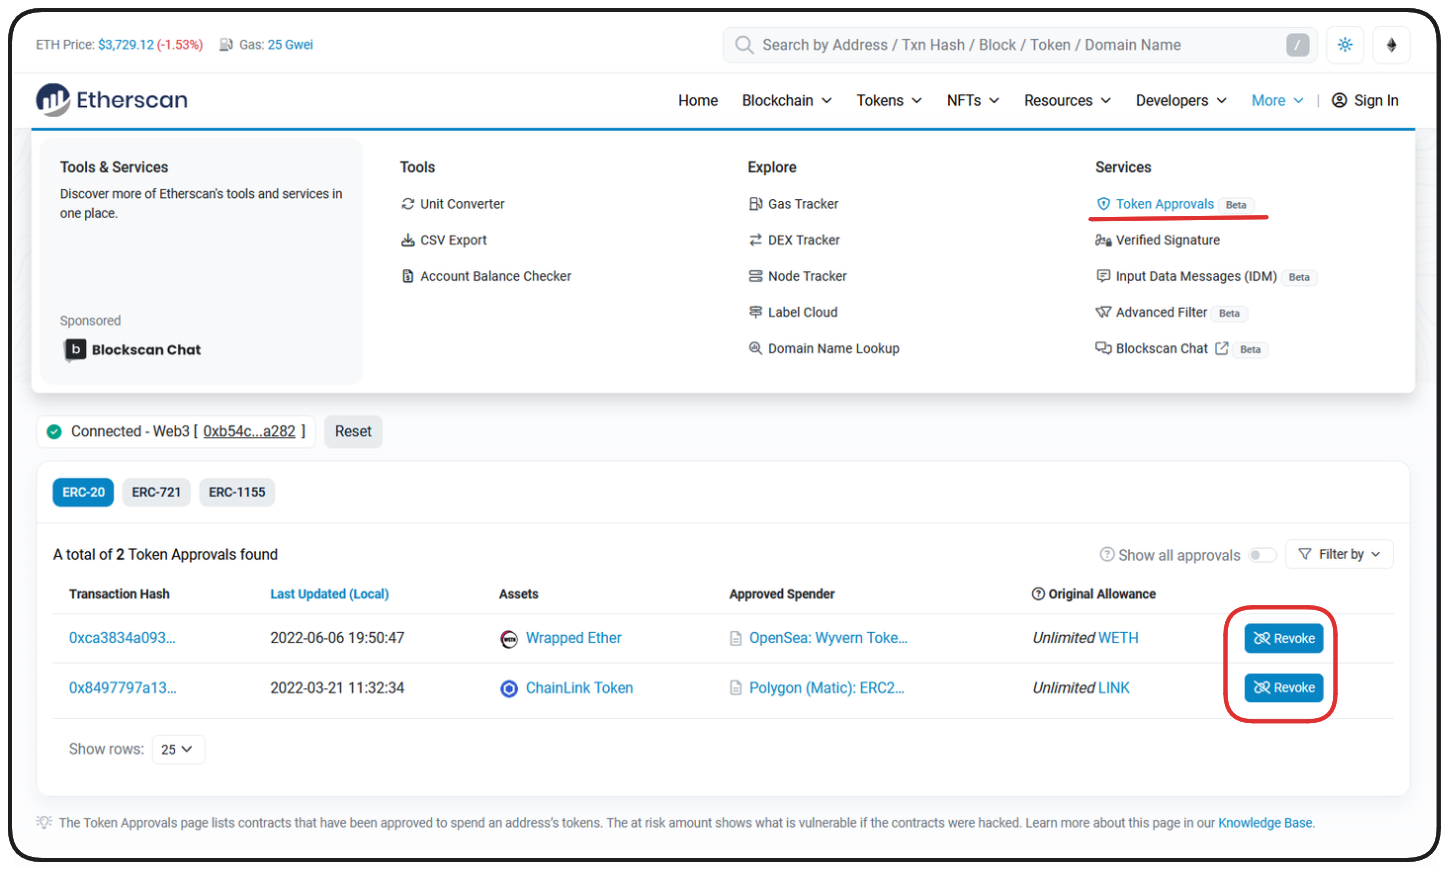This screenshot has width=1448, height=875.
Task: Click the Ethereum network diamond icon
Action: 1391,45
